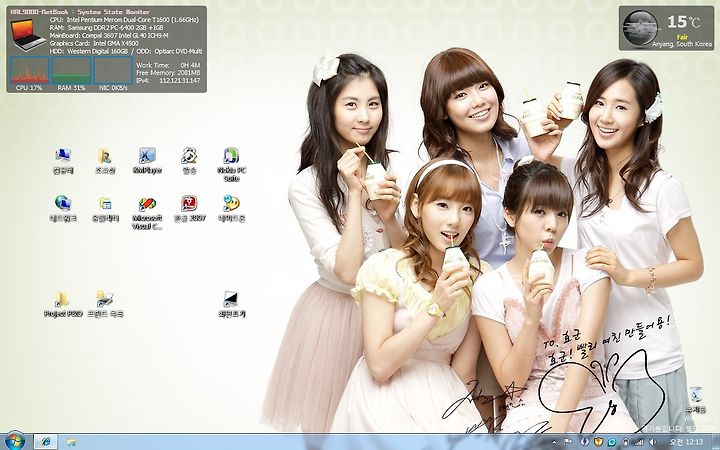
Task: Click the Internet Explorer taskbar button
Action: point(45,442)
